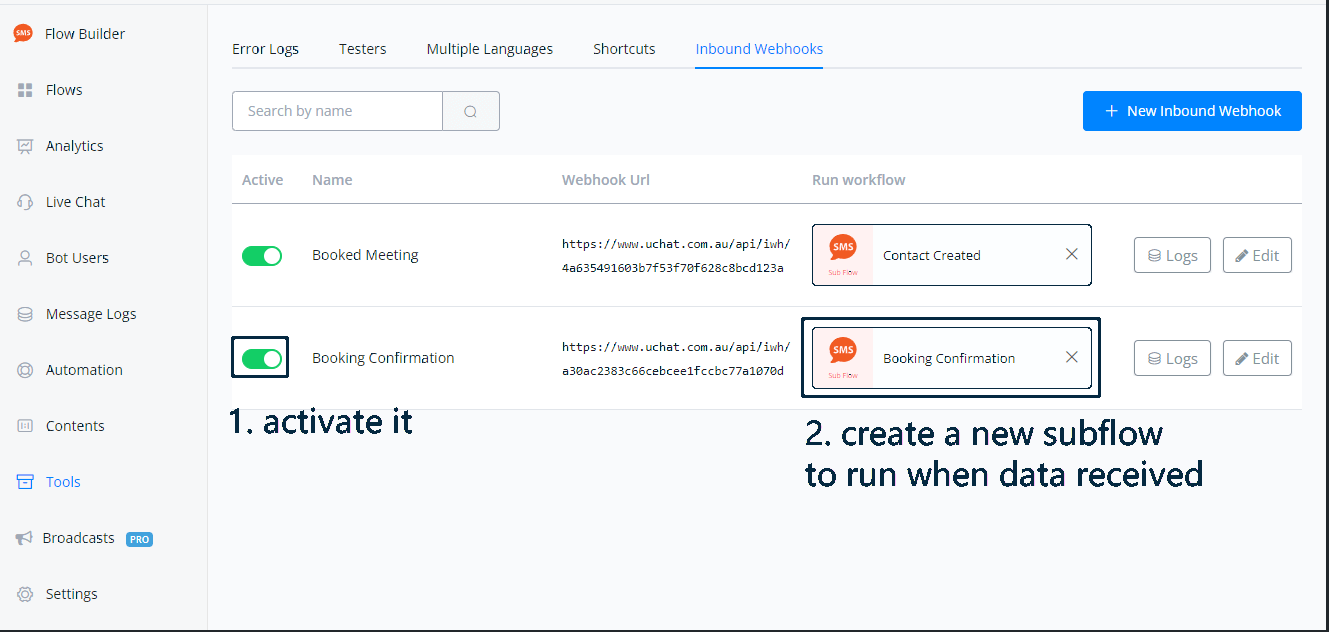Click the PRO badge next to Broadcasts

pyautogui.click(x=139, y=539)
